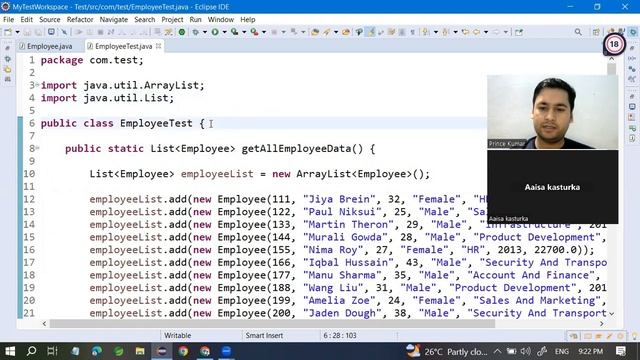Open the Edit menu
Image resolution: width=640 pixels, height=360 pixels.
pos(27,19)
